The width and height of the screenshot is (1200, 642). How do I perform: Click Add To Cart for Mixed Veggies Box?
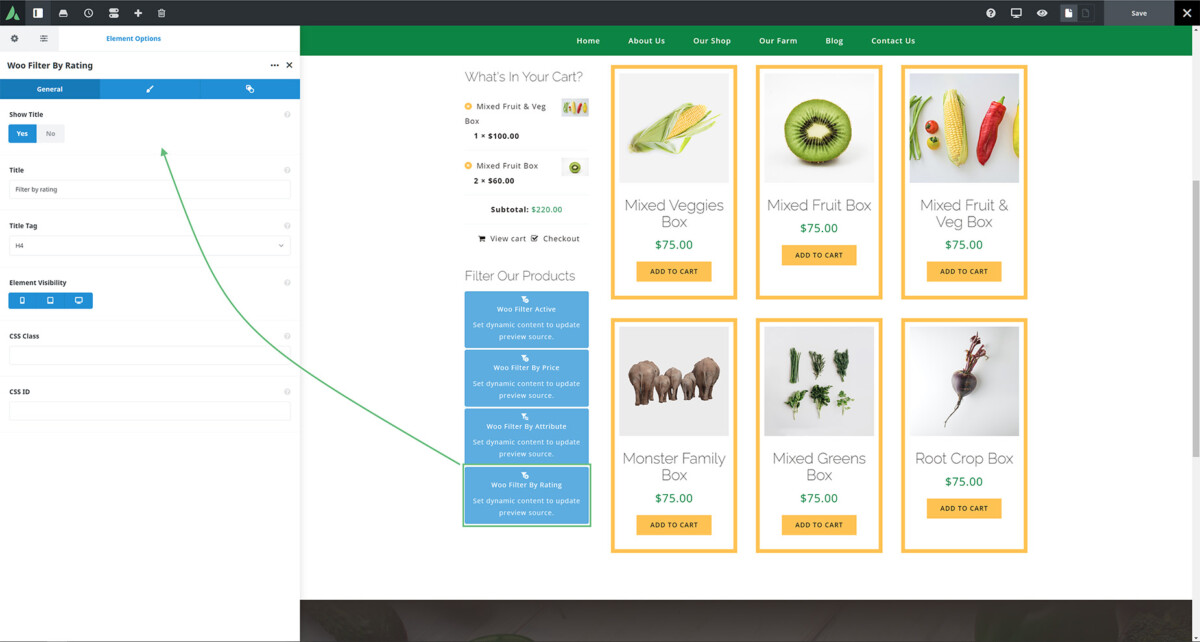[x=674, y=271]
